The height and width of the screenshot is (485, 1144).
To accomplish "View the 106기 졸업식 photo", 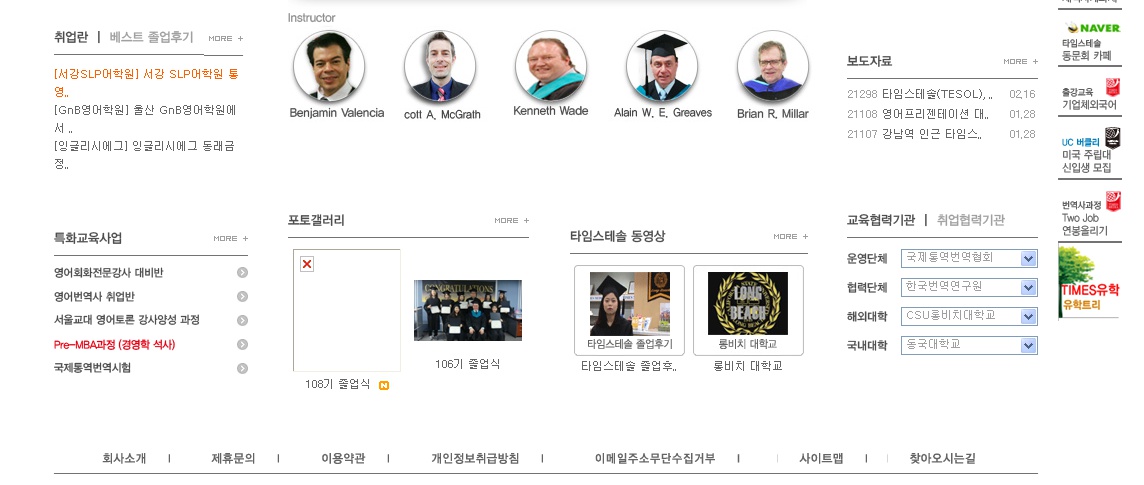I will [468, 310].
